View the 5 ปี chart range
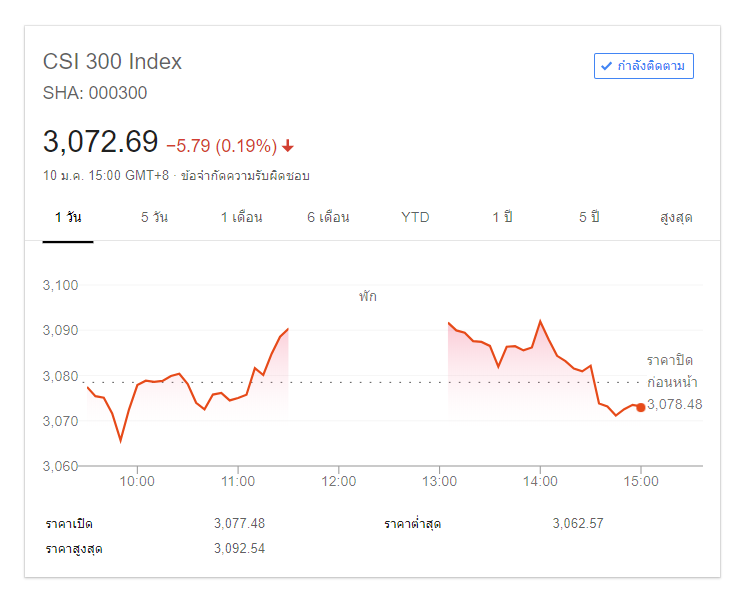Viewport: 746px width, 601px height. tap(589, 217)
